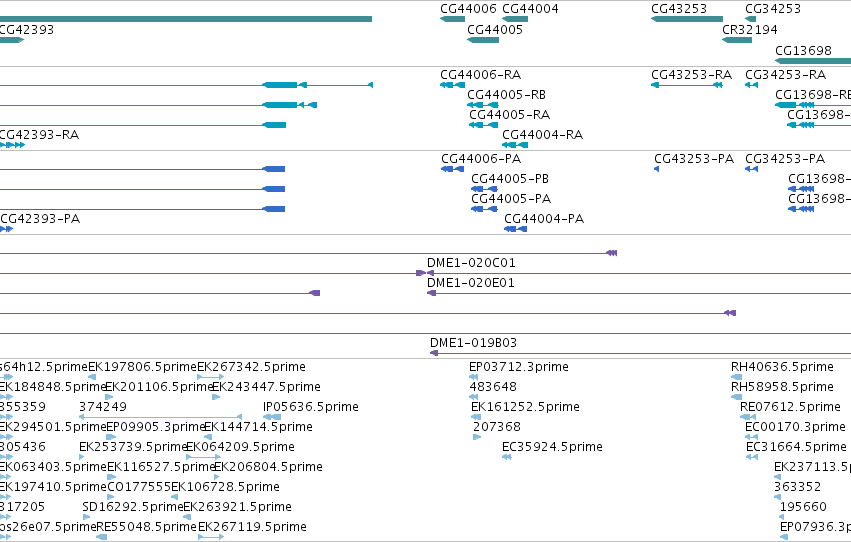Select the DME1-019B03 feature
The image size is (851, 542).
point(640,353)
